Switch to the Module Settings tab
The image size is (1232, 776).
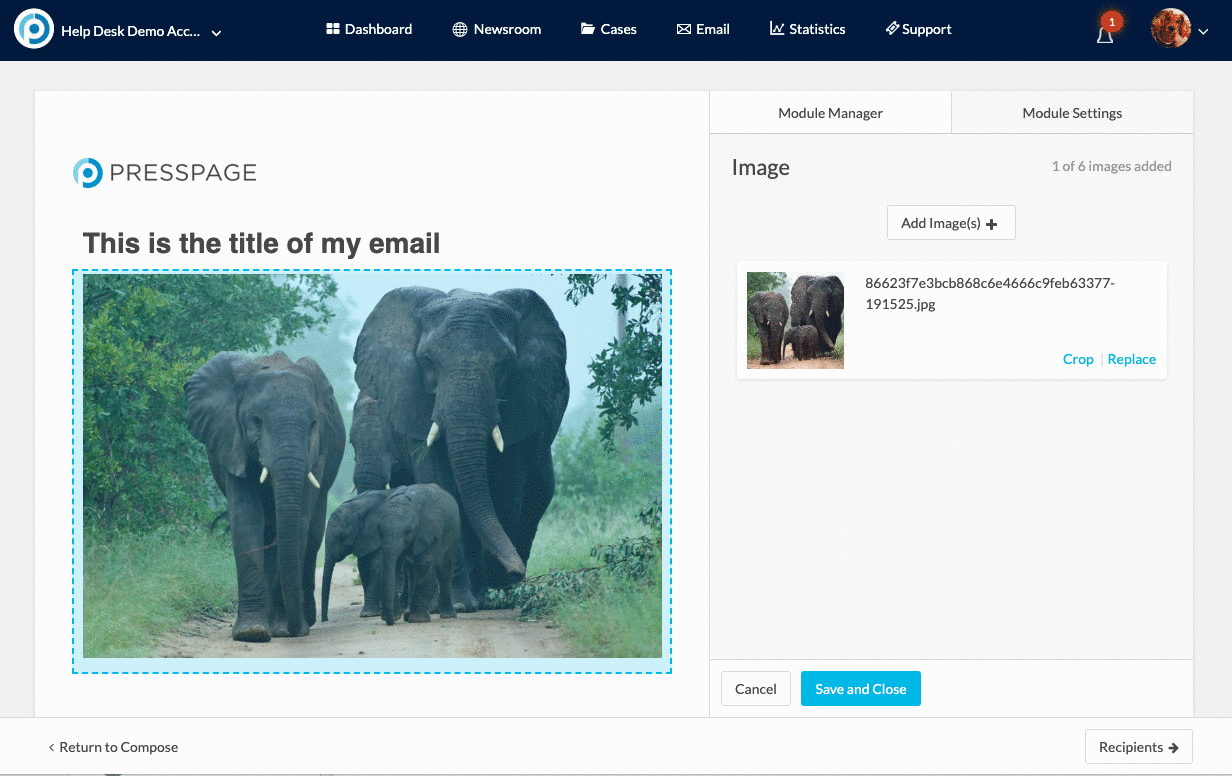[1072, 113]
